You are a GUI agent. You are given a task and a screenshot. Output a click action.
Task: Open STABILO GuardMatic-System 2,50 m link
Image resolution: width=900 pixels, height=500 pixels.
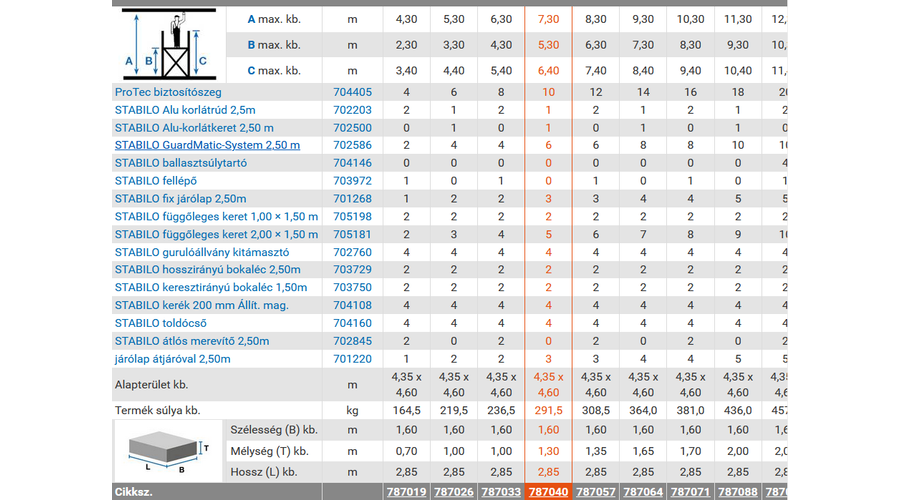(x=207, y=145)
